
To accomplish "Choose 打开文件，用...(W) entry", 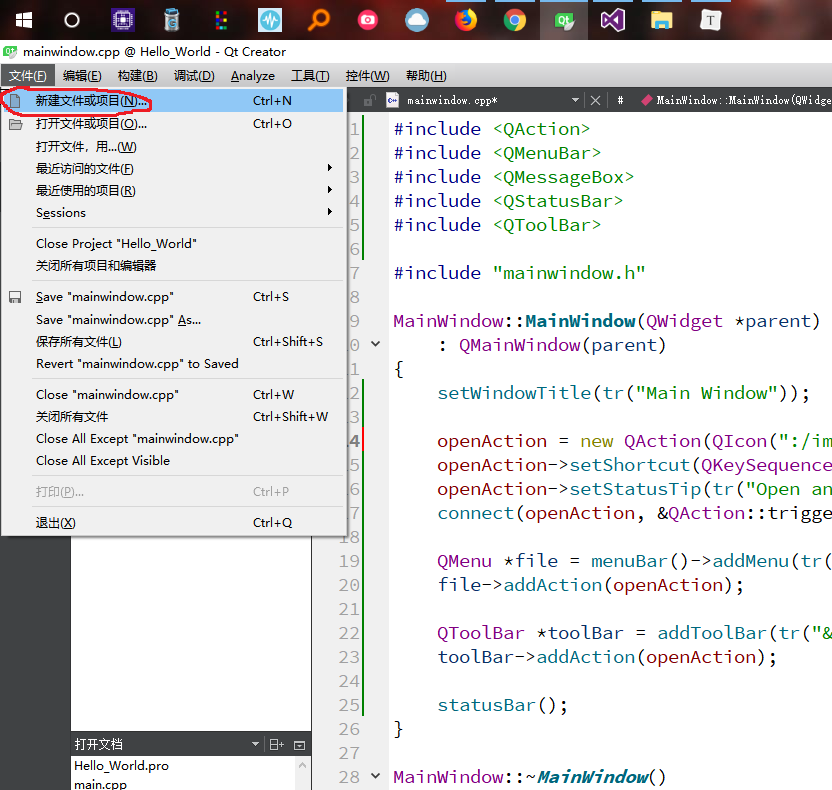I will click(x=173, y=146).
